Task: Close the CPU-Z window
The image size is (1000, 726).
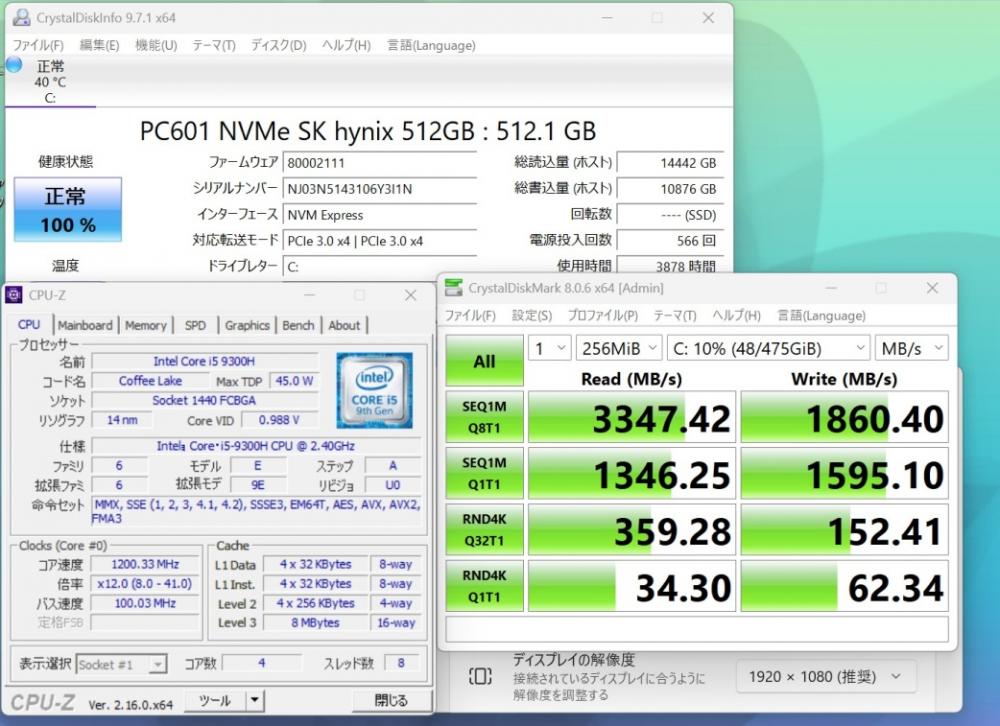Action: [411, 295]
